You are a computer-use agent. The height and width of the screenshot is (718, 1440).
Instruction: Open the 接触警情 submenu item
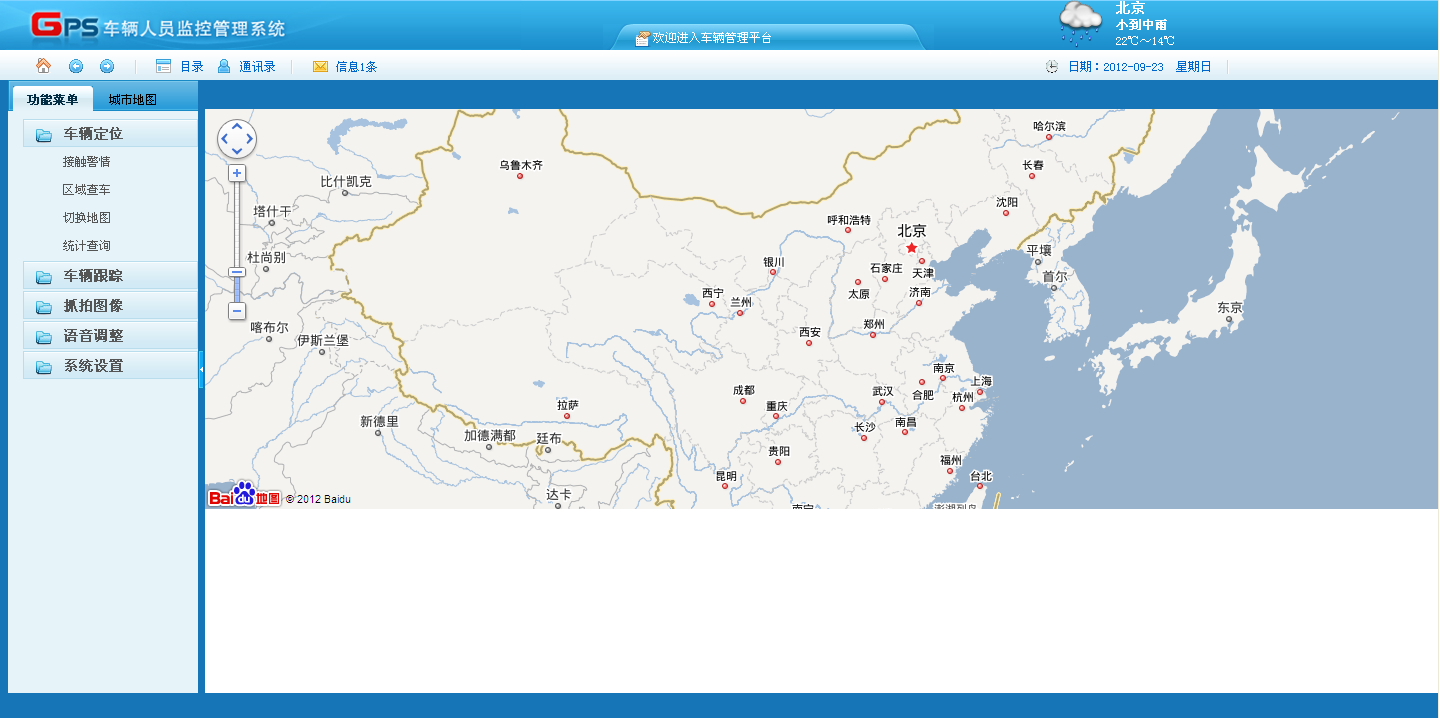tap(86, 161)
